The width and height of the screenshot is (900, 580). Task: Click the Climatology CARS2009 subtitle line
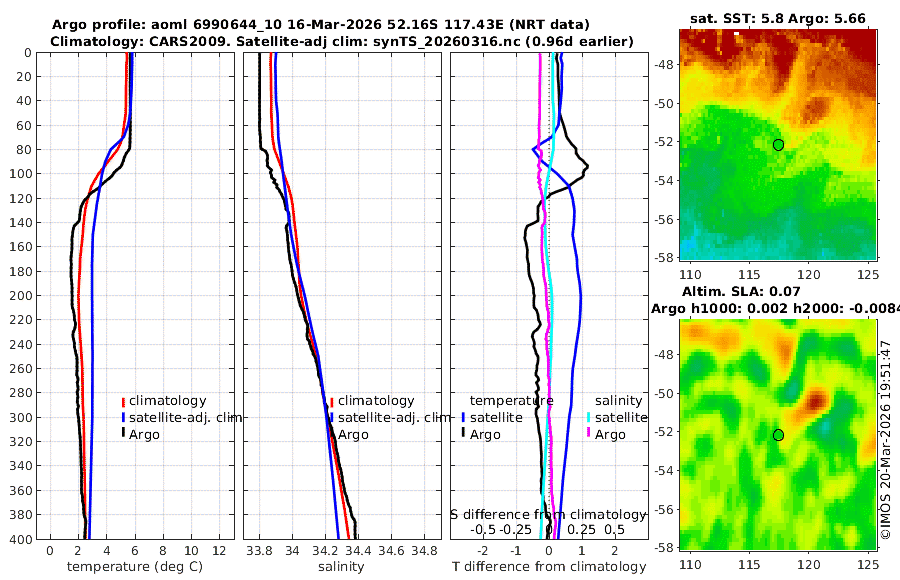point(342,41)
